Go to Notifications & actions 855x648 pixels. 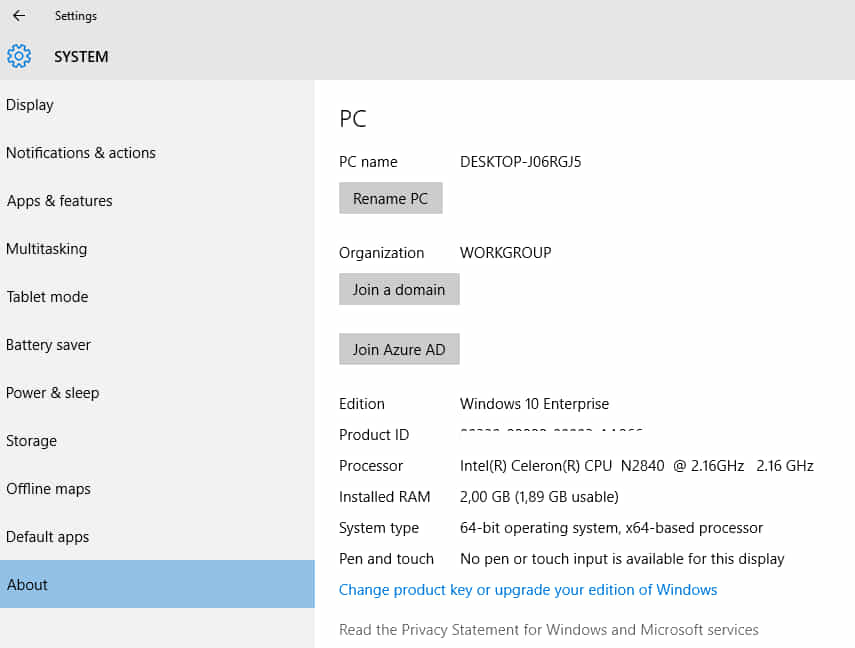tap(81, 153)
